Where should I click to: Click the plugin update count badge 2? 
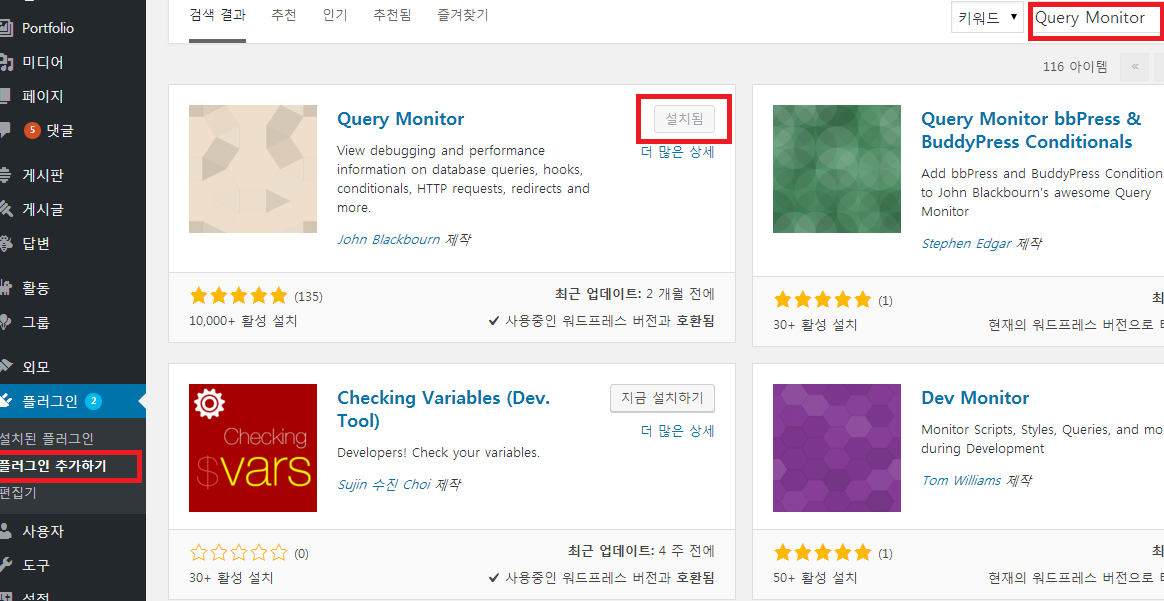coord(93,401)
